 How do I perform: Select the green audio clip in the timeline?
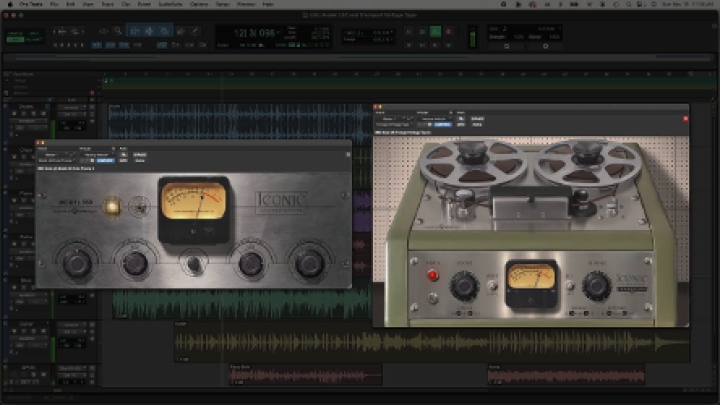pyautogui.click(x=241, y=303)
